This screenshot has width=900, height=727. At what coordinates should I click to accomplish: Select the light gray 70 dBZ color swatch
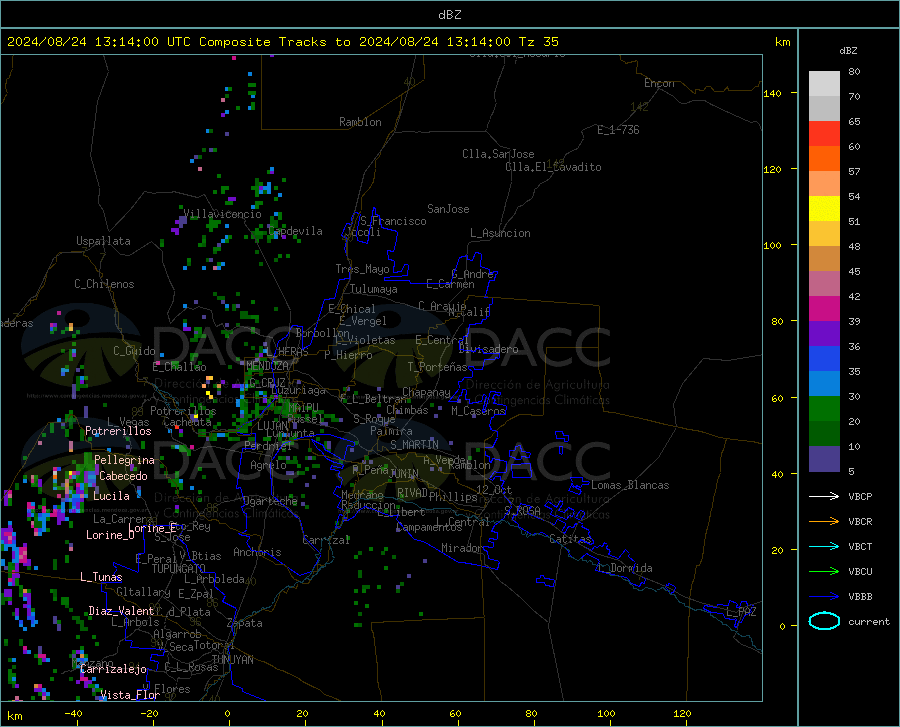click(824, 84)
